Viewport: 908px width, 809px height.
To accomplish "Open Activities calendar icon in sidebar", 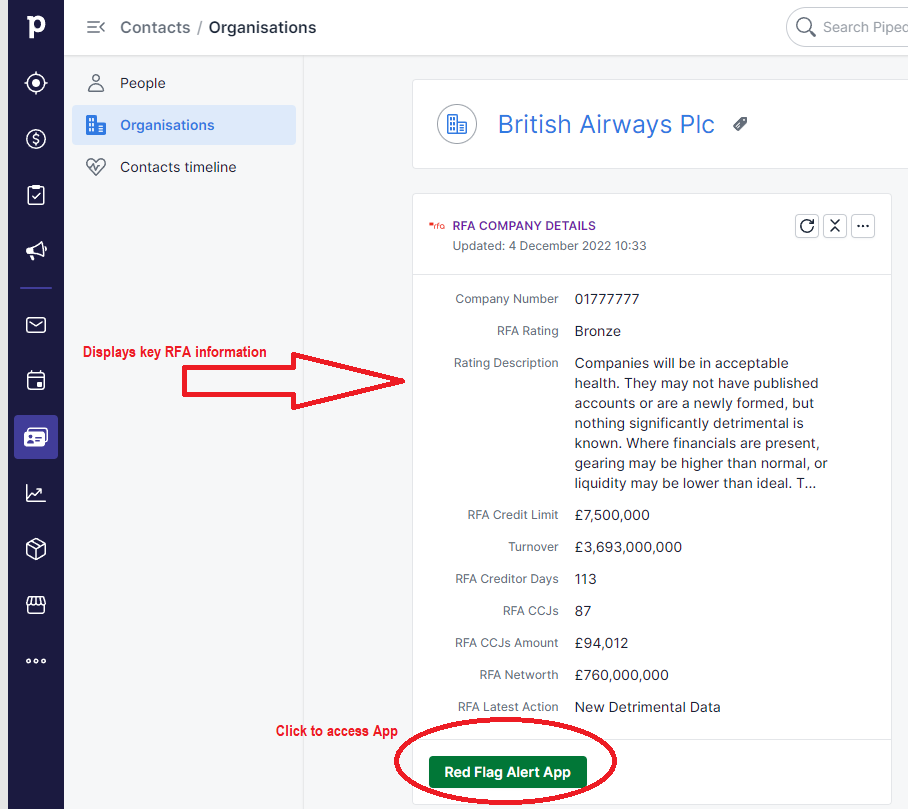I will [36, 380].
